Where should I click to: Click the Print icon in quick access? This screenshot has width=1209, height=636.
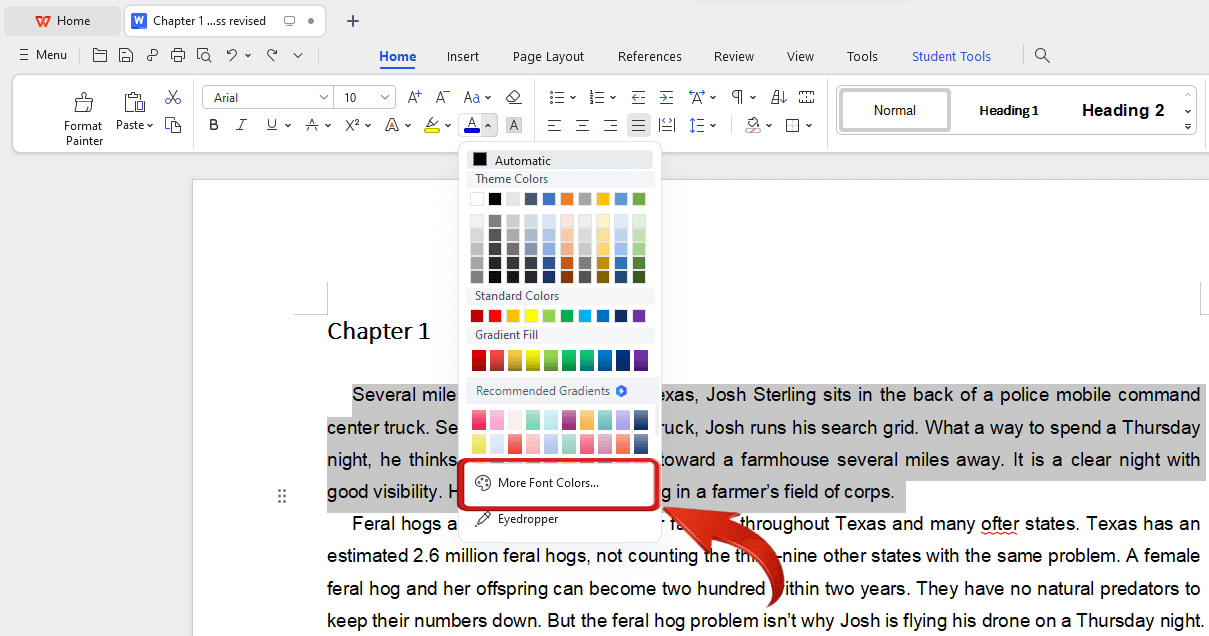coord(178,55)
